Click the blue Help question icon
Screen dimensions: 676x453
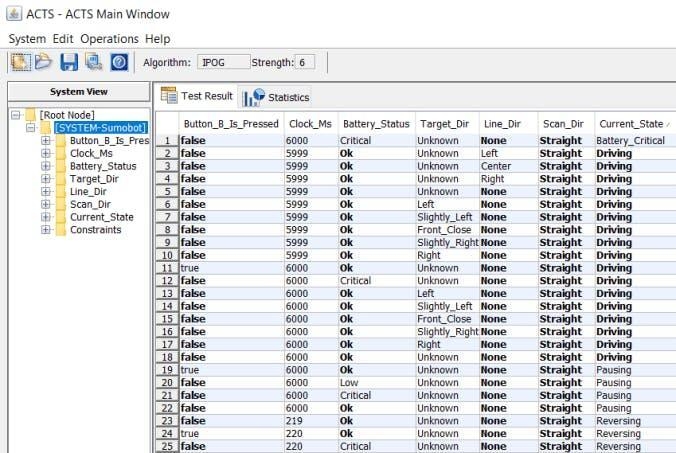coord(119,62)
